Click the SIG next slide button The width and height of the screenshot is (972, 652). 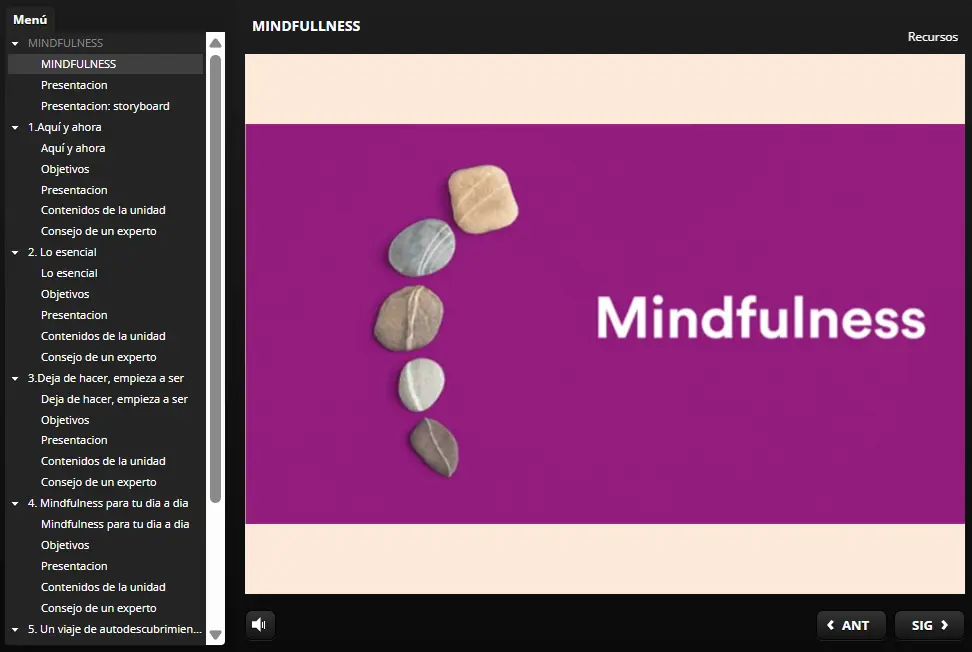pyautogui.click(x=929, y=625)
